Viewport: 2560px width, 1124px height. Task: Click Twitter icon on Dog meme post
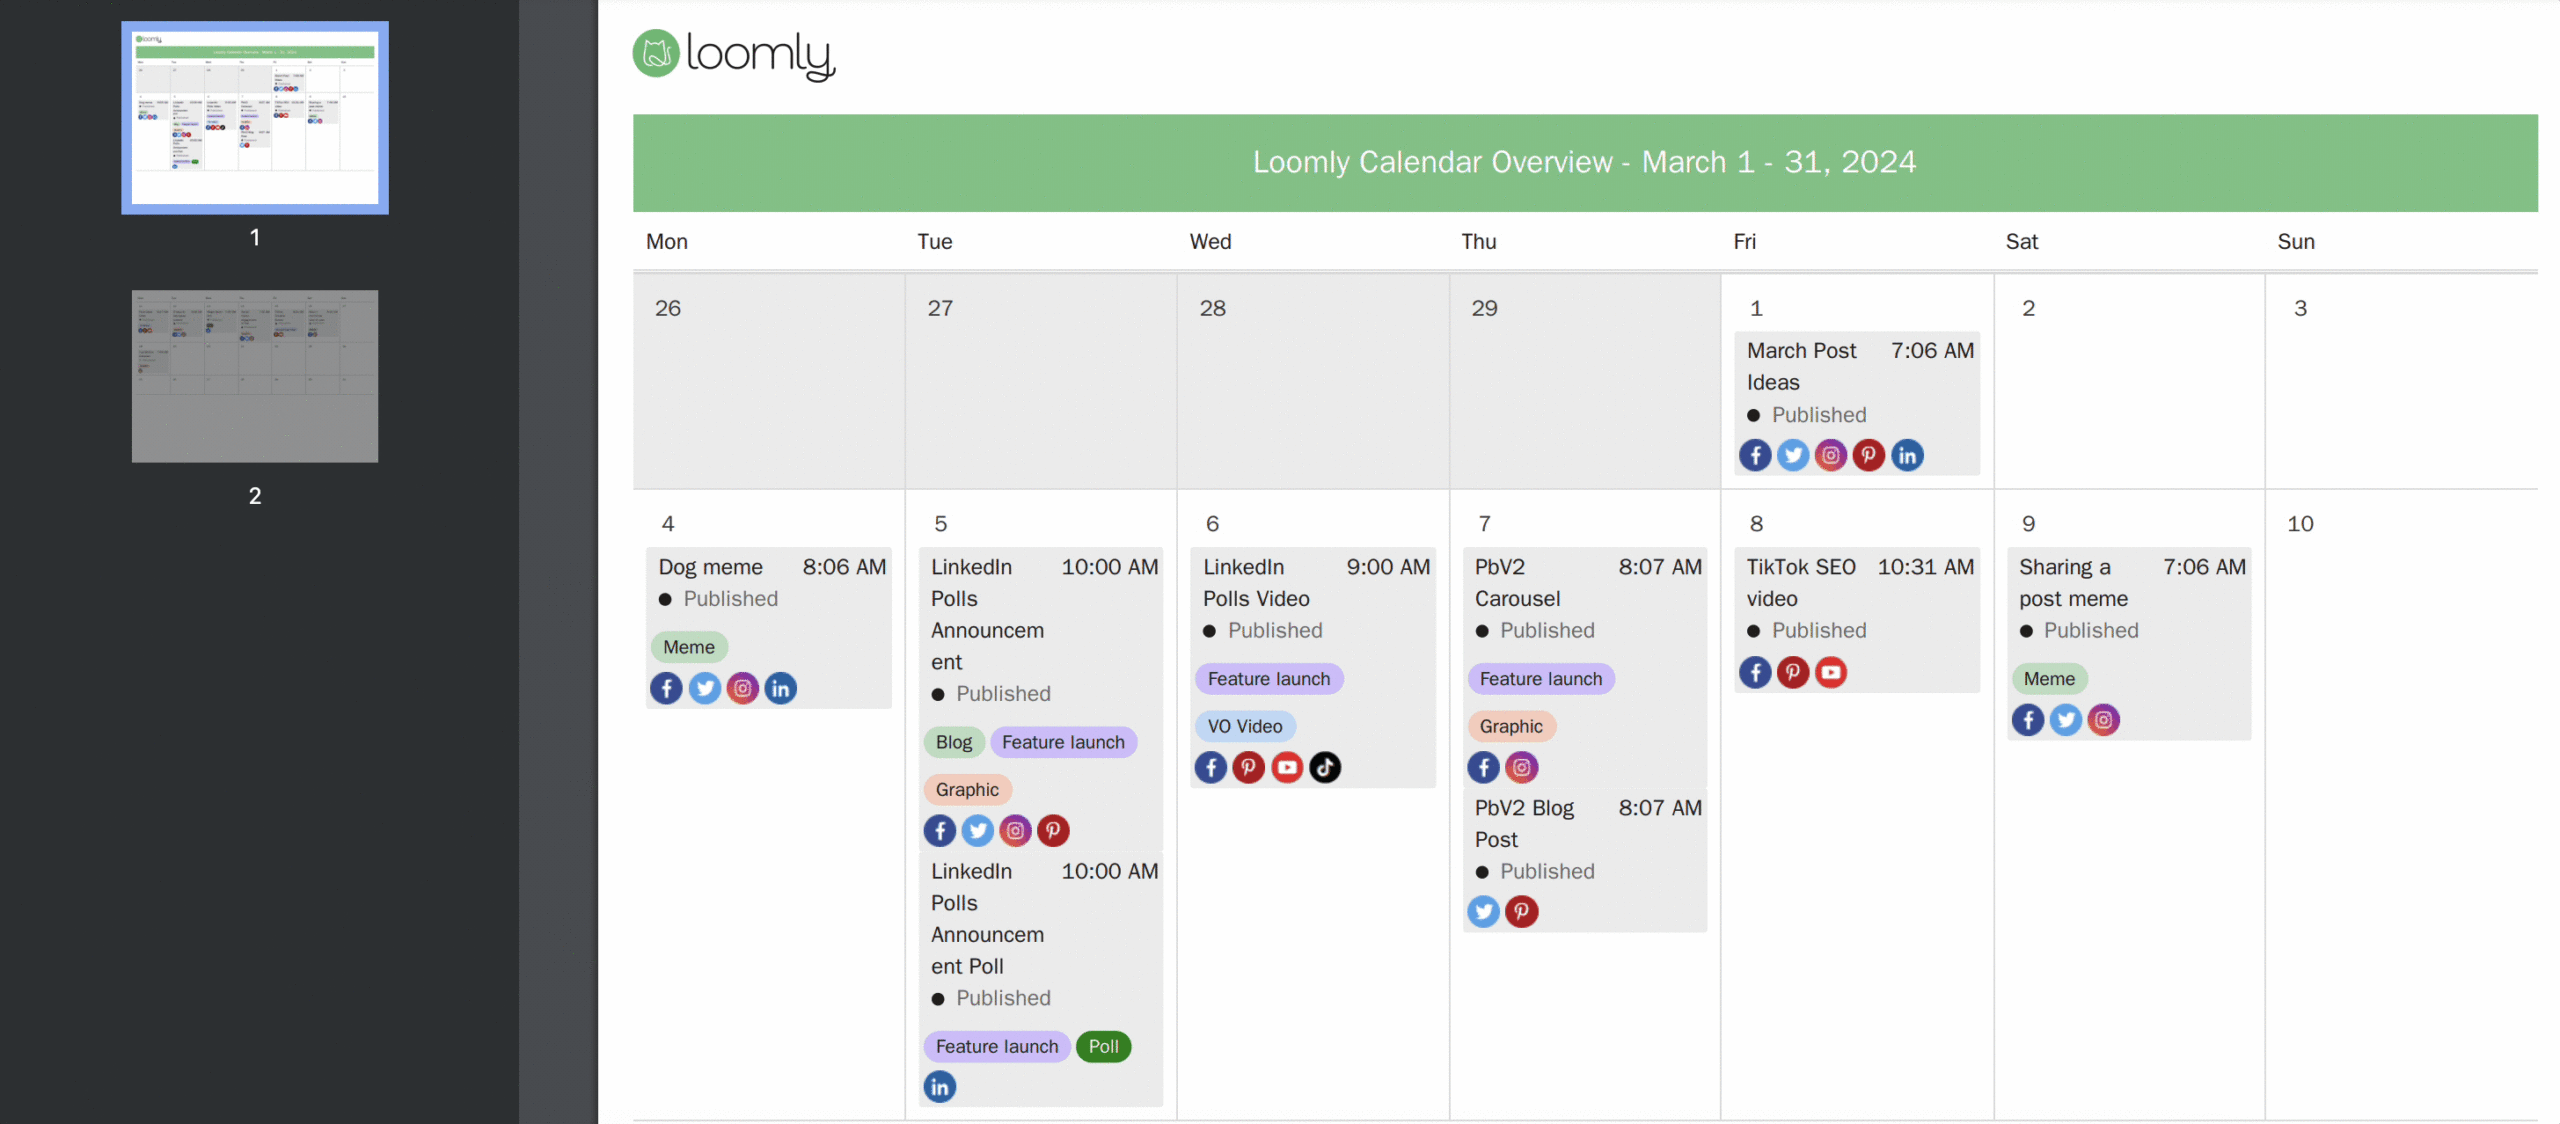tap(705, 688)
